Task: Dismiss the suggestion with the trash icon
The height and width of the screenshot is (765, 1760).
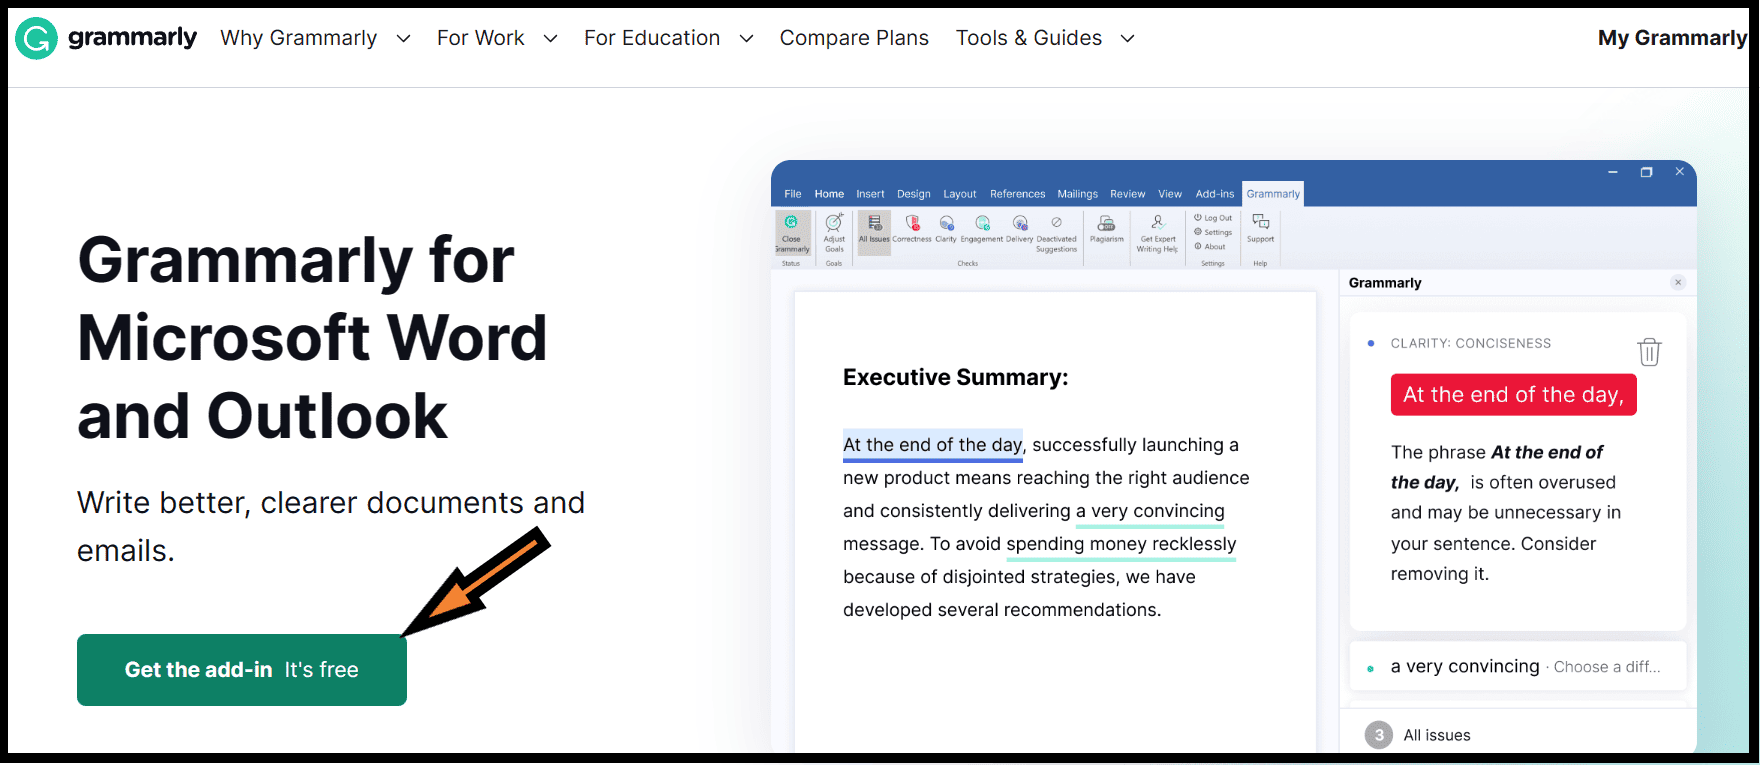Action: [1649, 351]
